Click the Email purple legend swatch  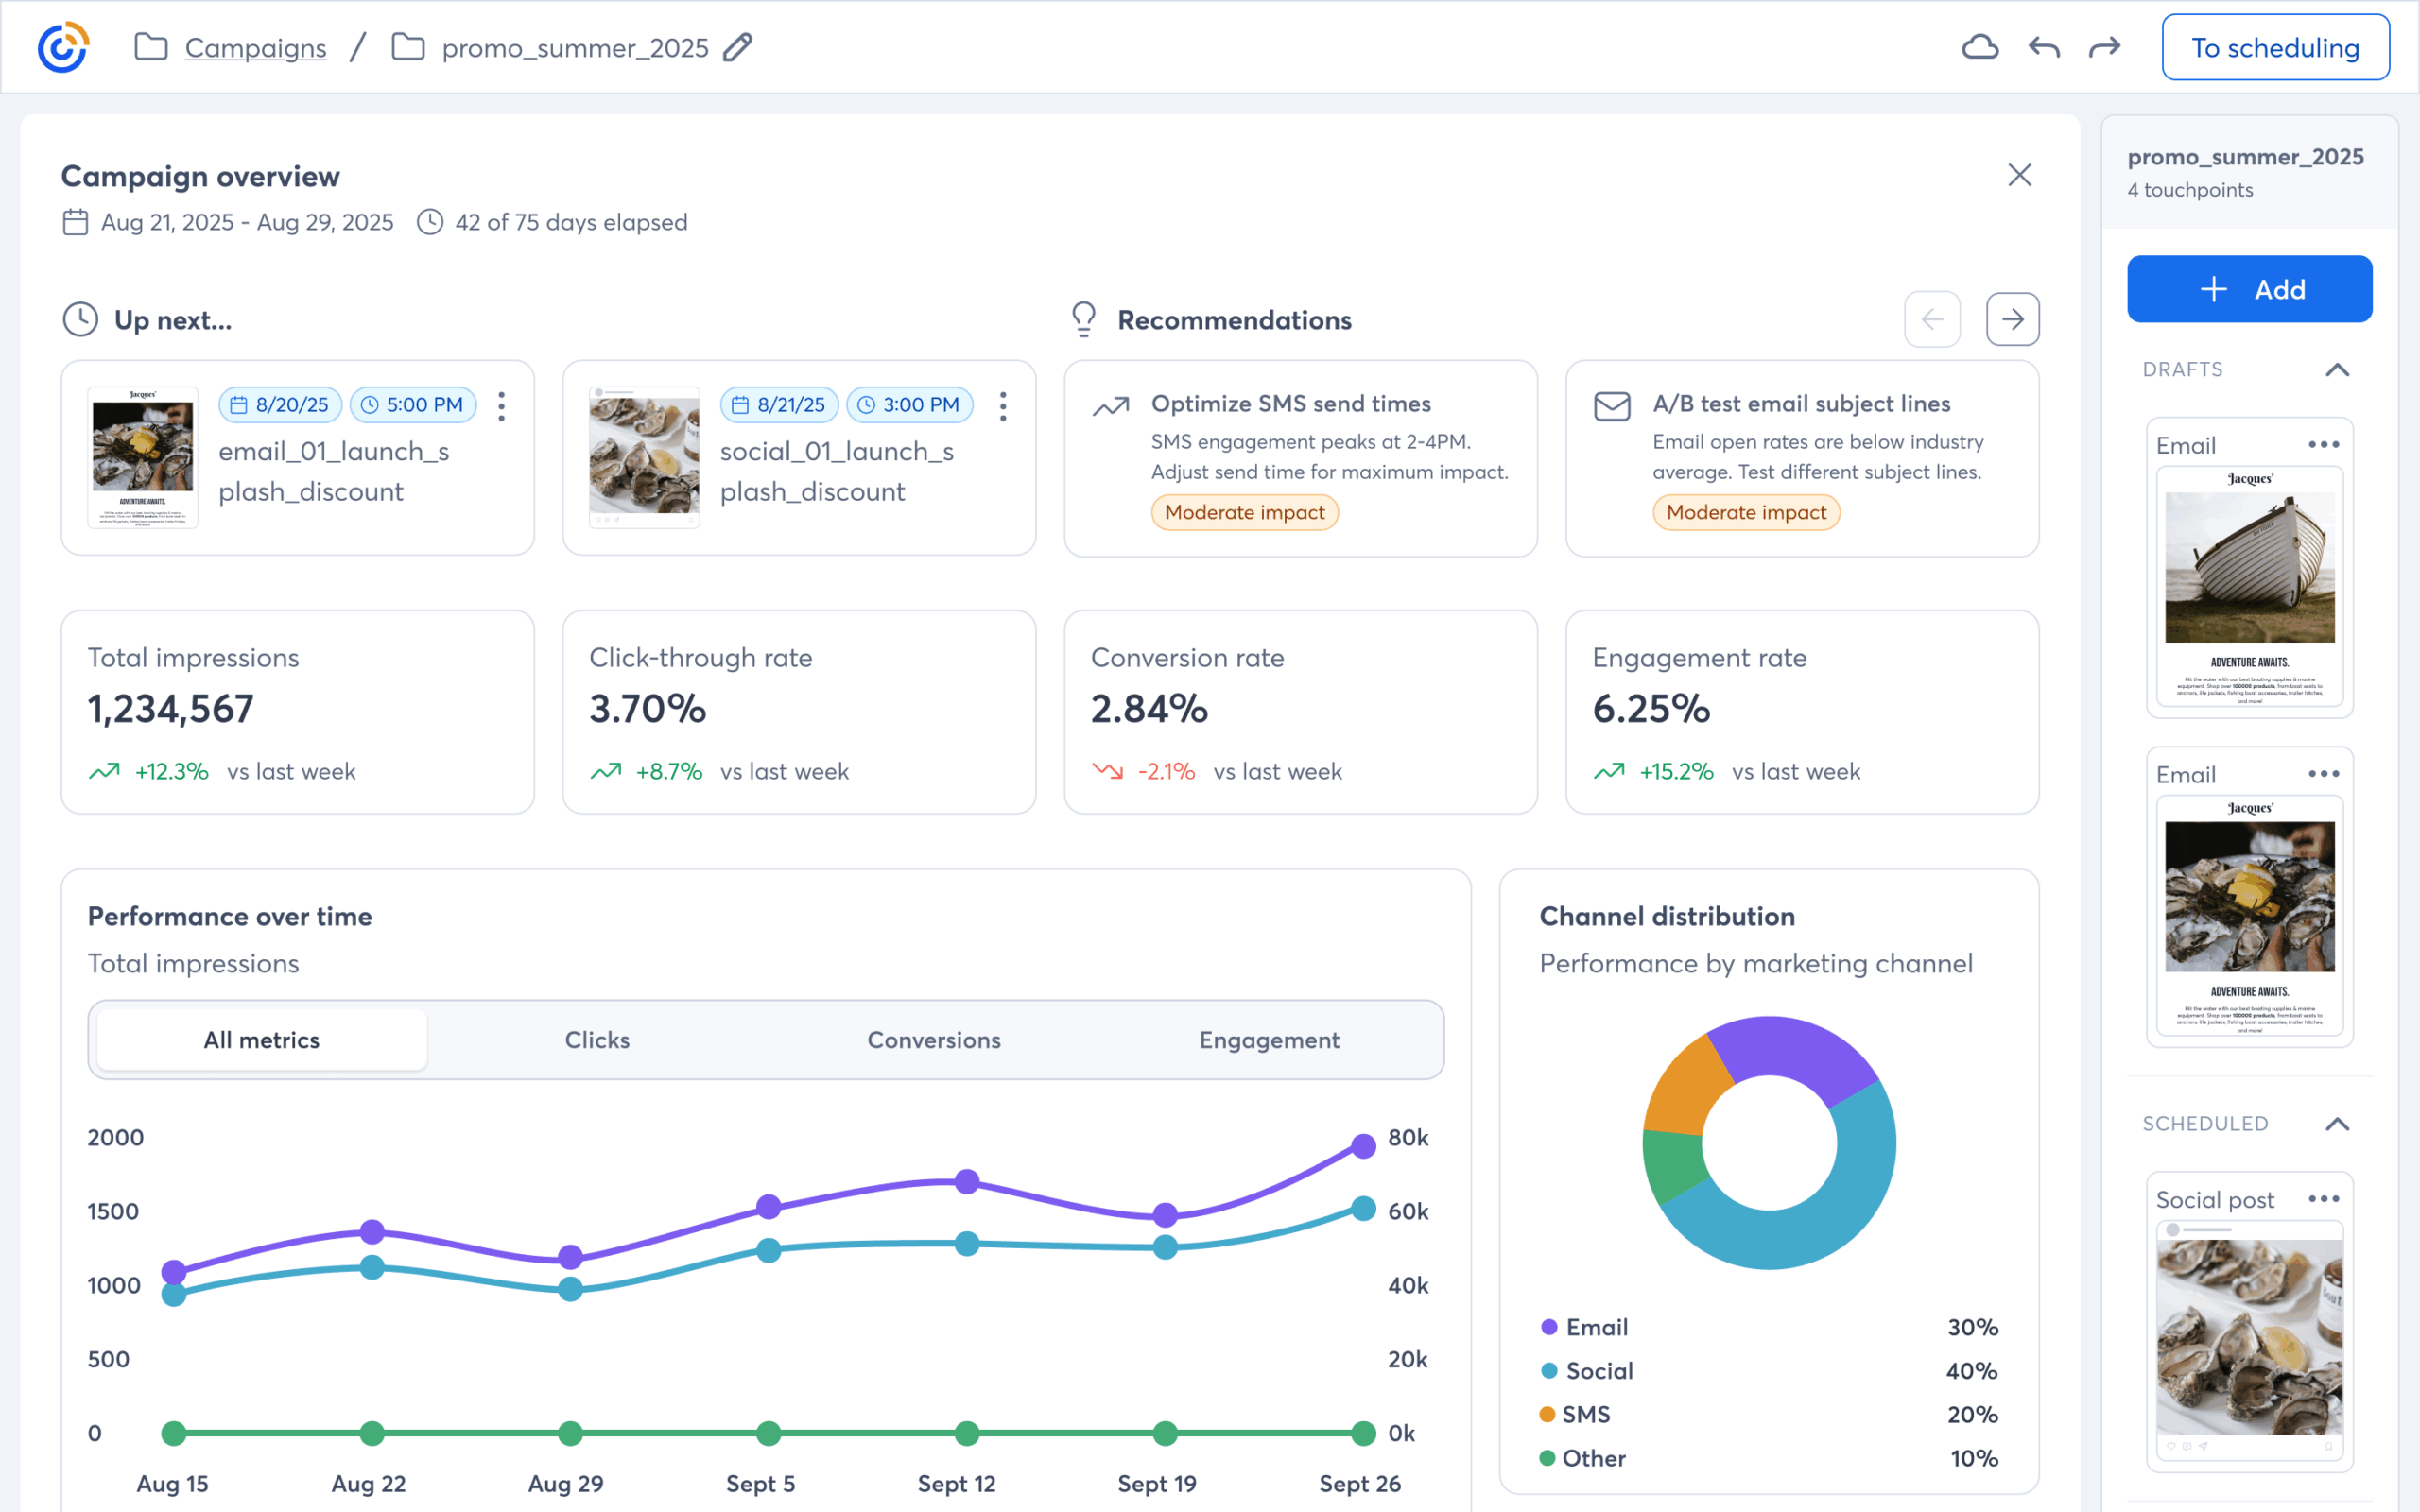pos(1549,1327)
